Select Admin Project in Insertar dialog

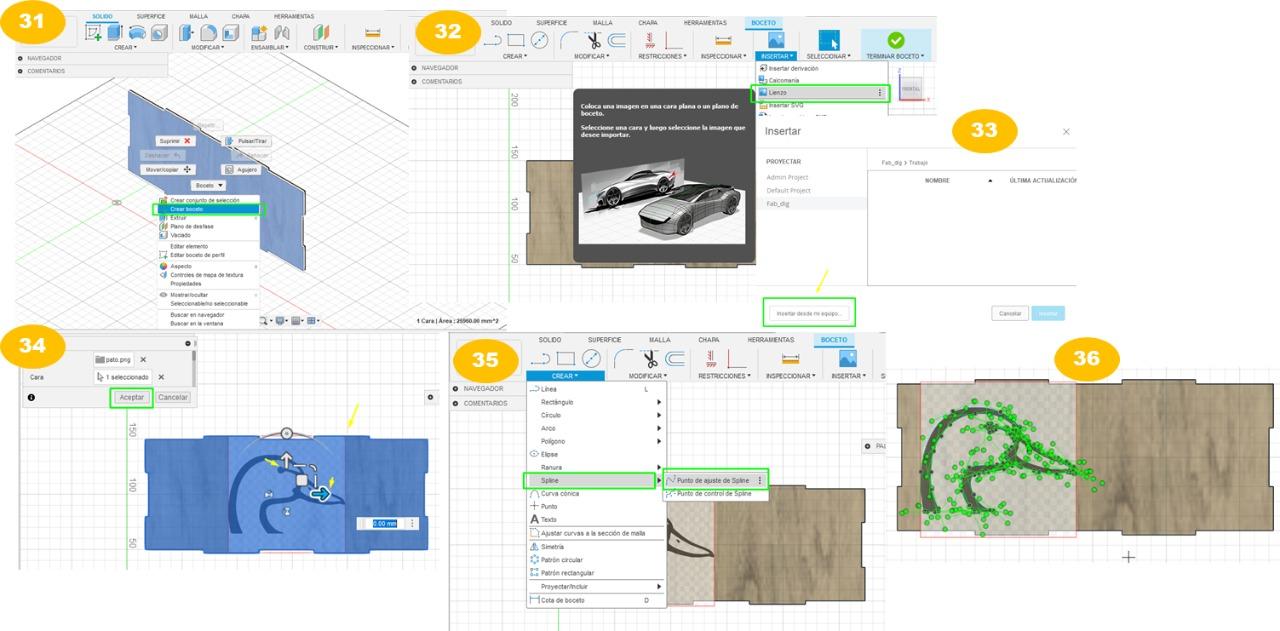[x=787, y=177]
